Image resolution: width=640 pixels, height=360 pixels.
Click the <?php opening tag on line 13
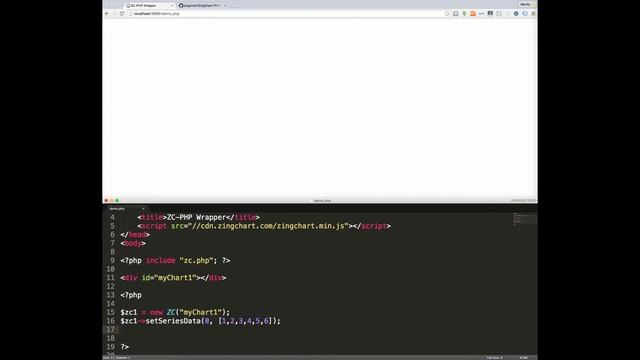(131, 295)
